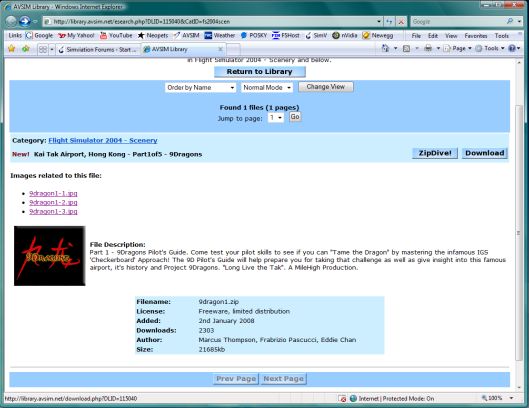Click the Feeds icon in command bar
This screenshot has width=529, height=408.
(x=407, y=49)
